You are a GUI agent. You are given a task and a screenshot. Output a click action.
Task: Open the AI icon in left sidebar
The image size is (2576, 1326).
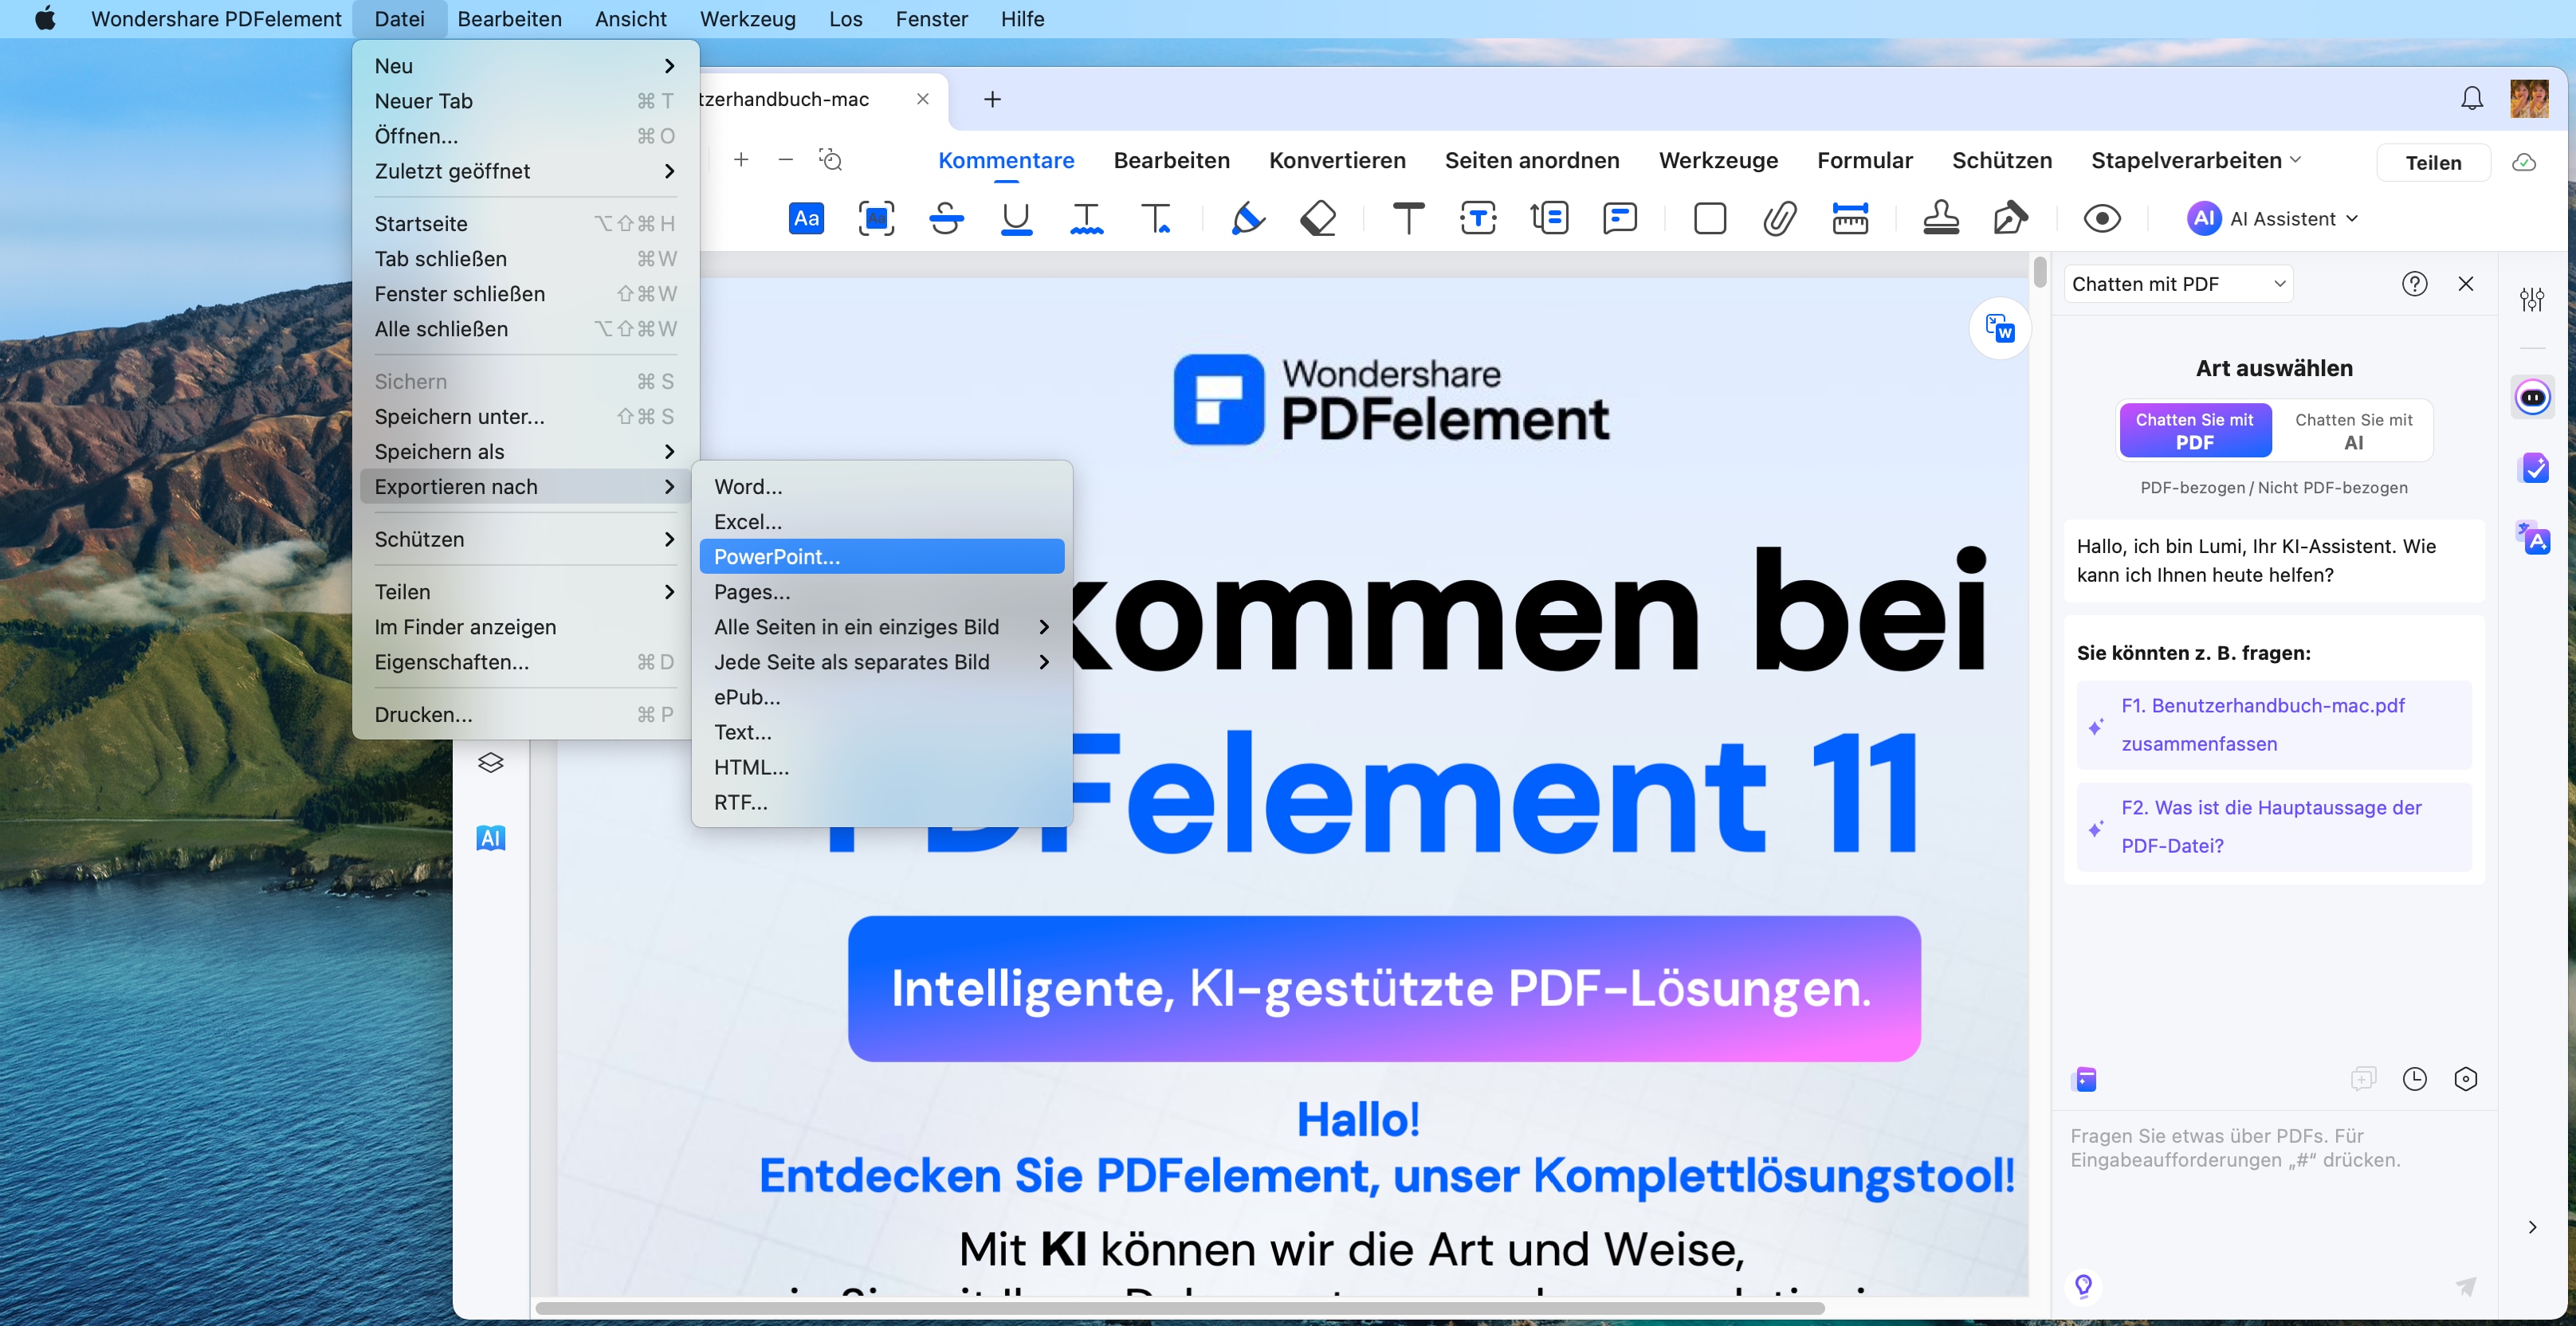click(490, 837)
